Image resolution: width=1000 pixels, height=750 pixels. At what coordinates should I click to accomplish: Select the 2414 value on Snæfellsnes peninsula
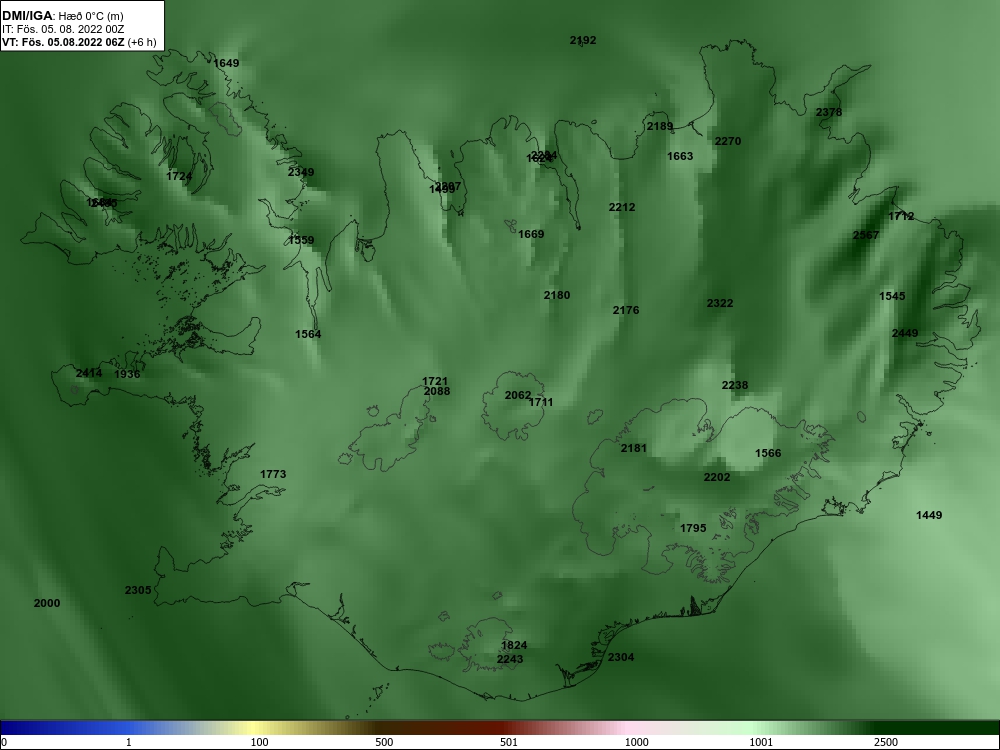89,373
